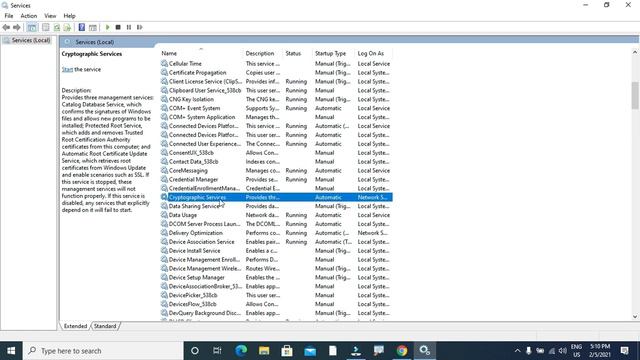Click the taskbar search box
The image size is (640, 360).
click(103, 351)
